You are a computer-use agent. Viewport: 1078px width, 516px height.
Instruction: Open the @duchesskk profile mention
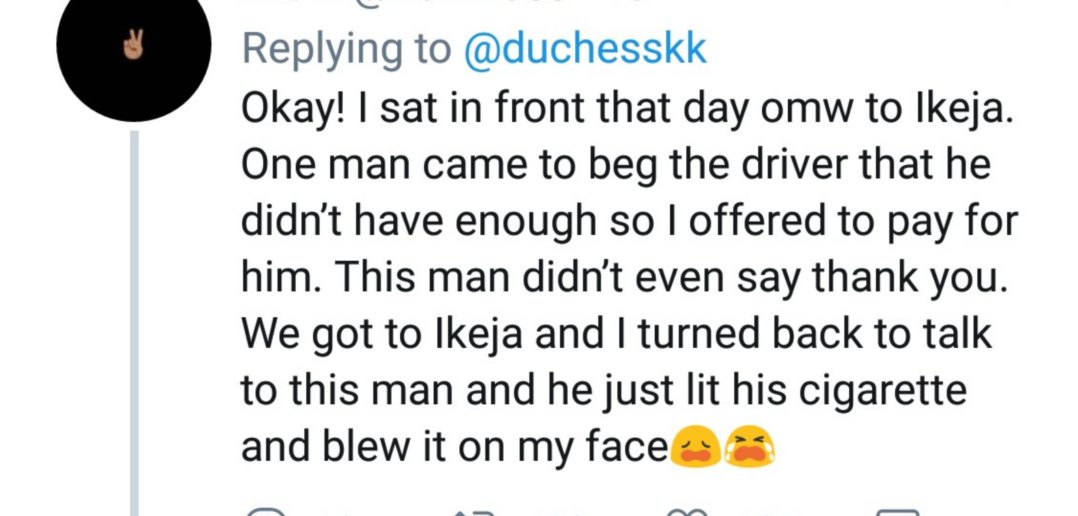click(x=585, y=49)
